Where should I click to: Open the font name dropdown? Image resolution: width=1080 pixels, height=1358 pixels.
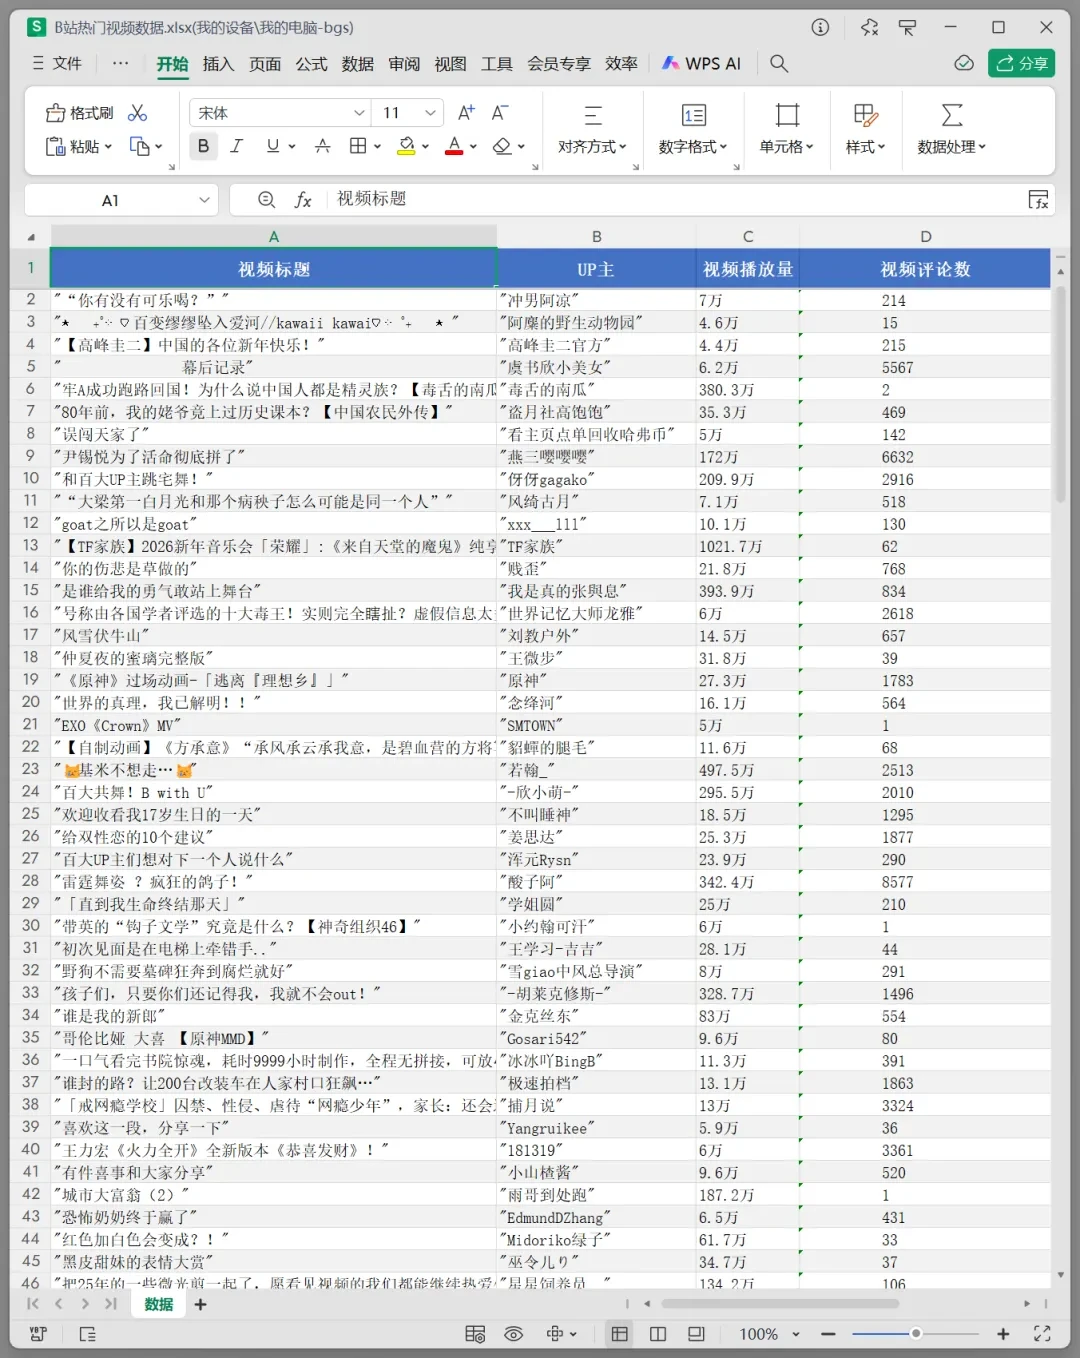[x=359, y=113]
